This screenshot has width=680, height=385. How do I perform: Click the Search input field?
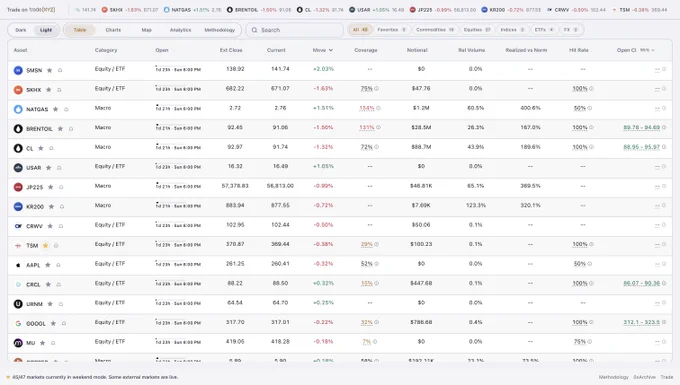pos(295,30)
